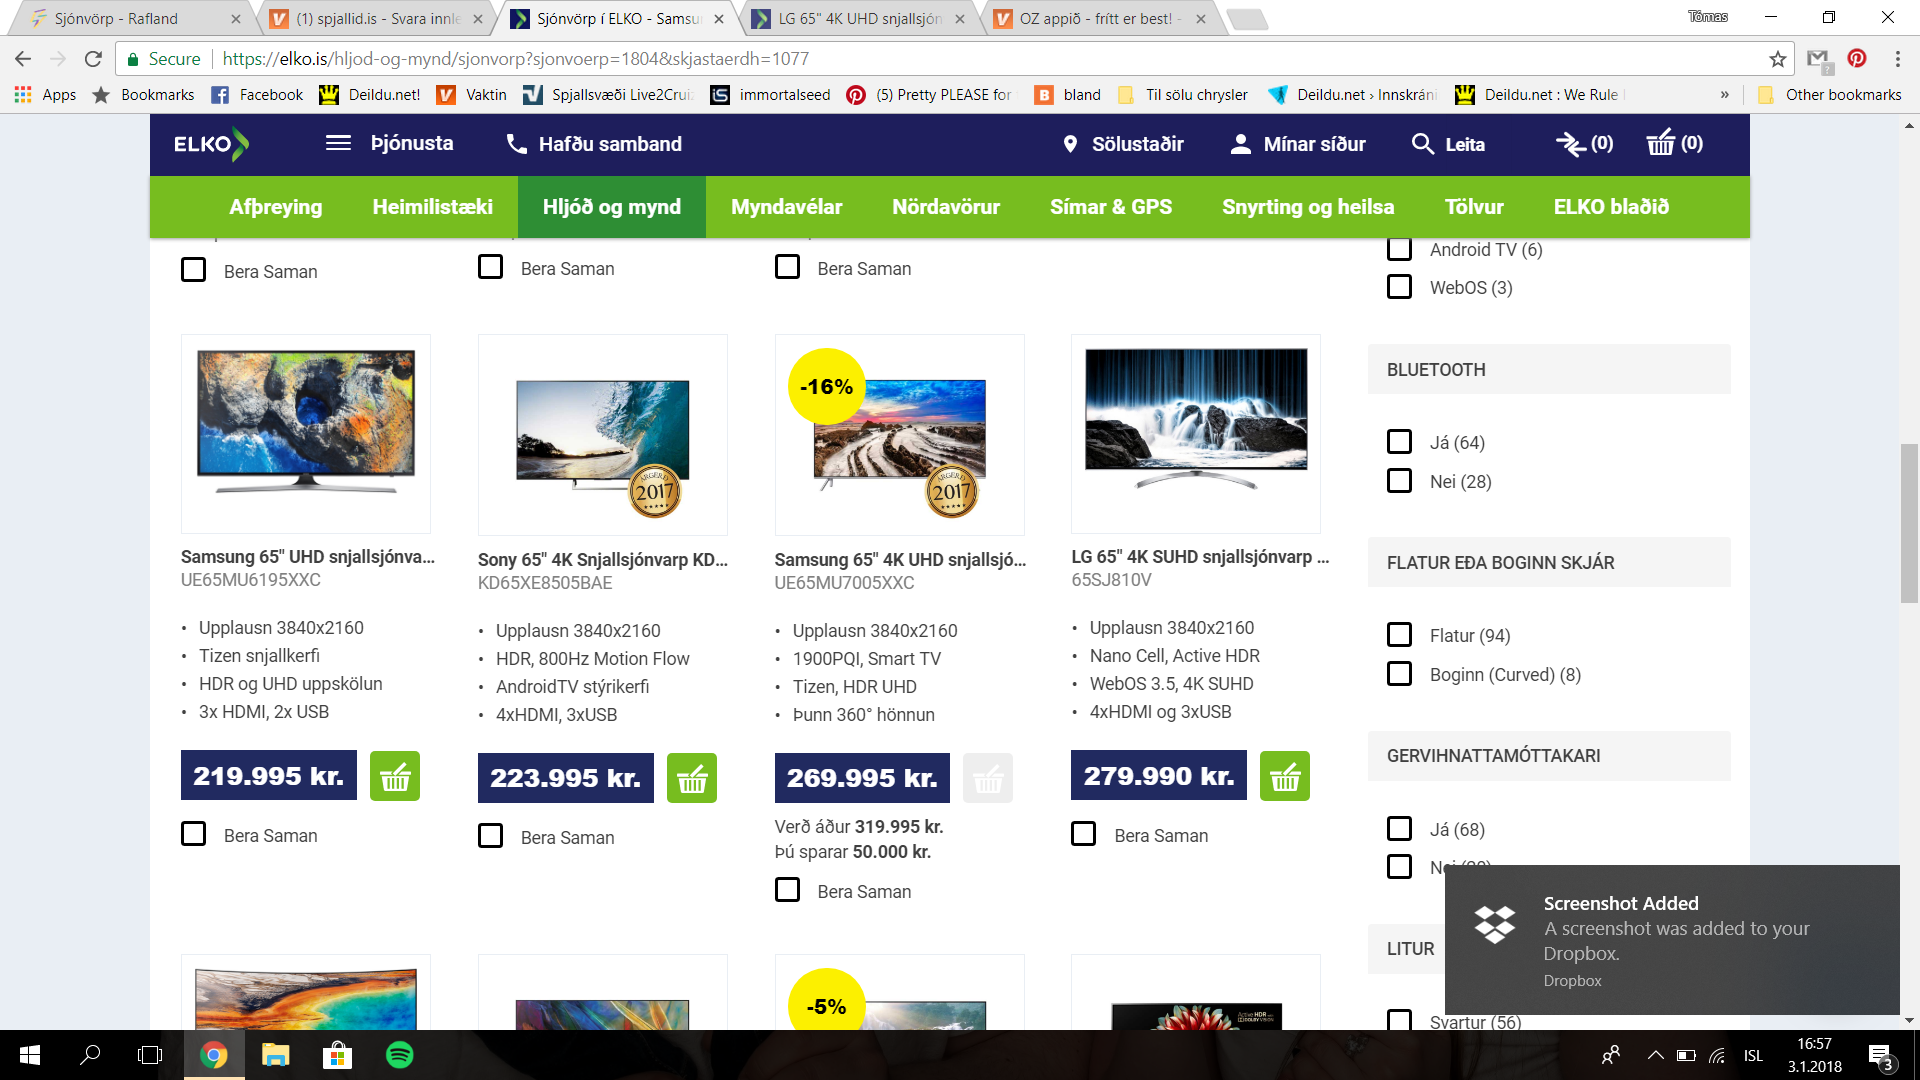
Task: Open the Chrome three-dot menu
Action: click(x=1898, y=58)
